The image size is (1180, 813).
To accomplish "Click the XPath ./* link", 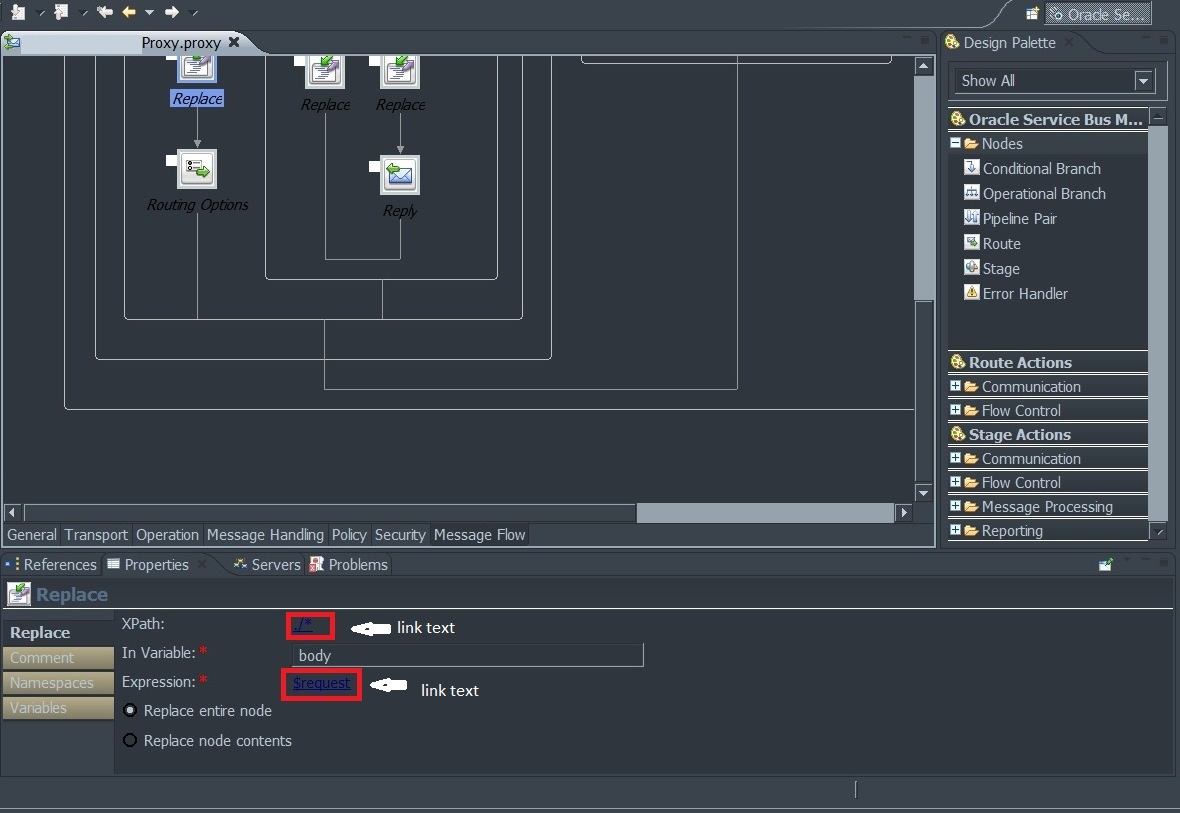I will coord(303,625).
